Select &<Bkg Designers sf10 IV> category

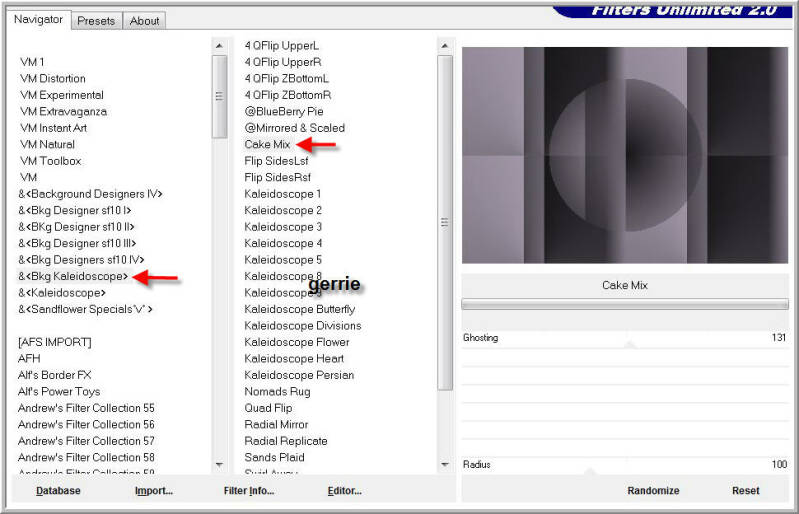[x=81, y=259]
